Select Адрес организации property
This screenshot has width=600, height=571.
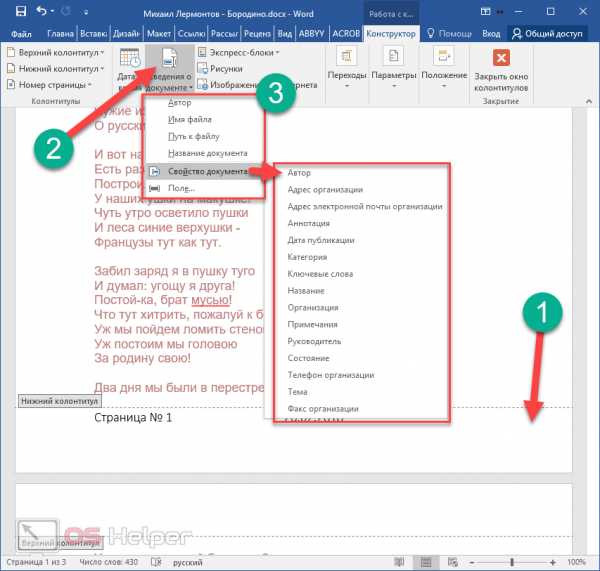click(x=325, y=189)
